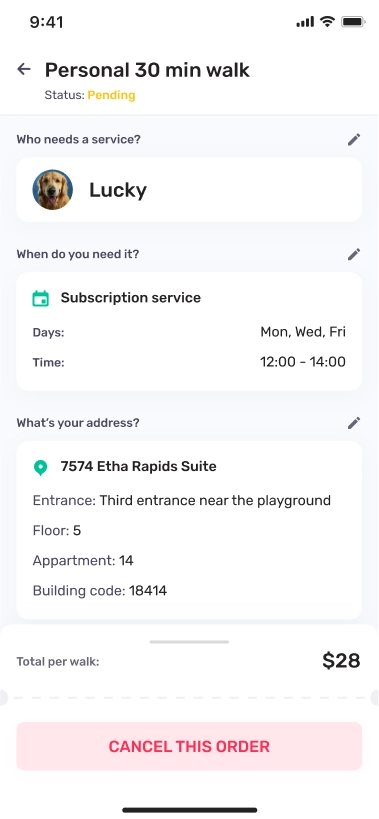Select the Lucky pet card

coord(189,190)
